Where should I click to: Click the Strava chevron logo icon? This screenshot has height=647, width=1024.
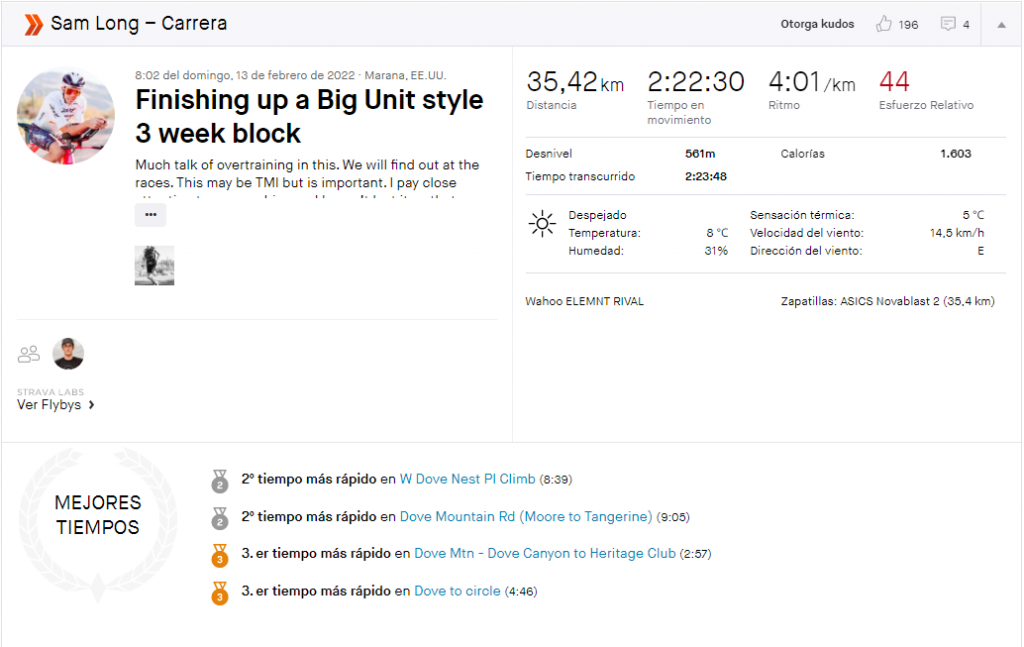point(33,24)
